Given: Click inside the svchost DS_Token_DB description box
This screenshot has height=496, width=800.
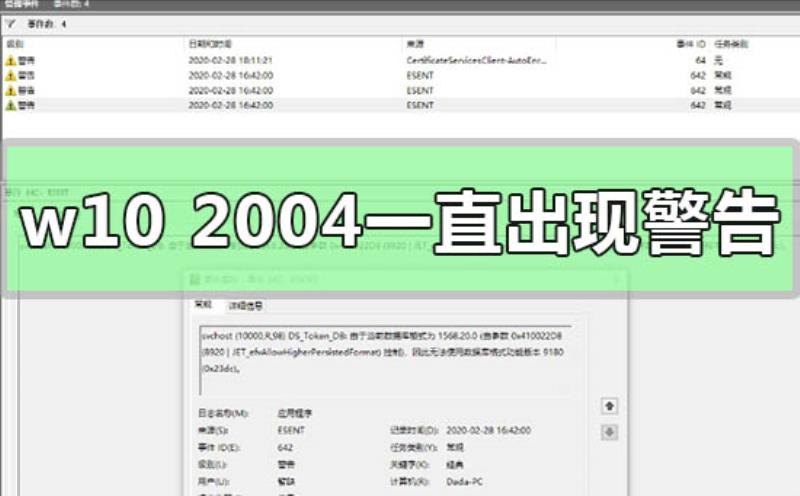Looking at the screenshot, I should (385, 360).
